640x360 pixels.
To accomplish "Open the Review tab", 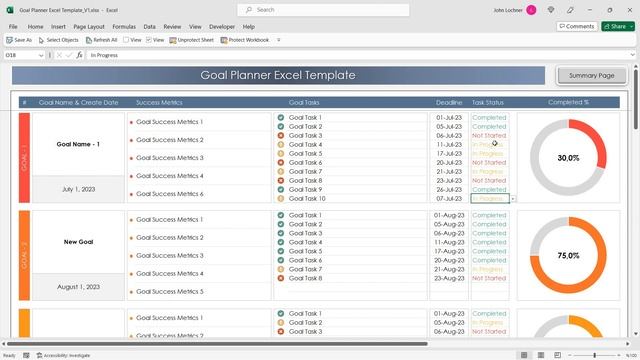I will (172, 27).
